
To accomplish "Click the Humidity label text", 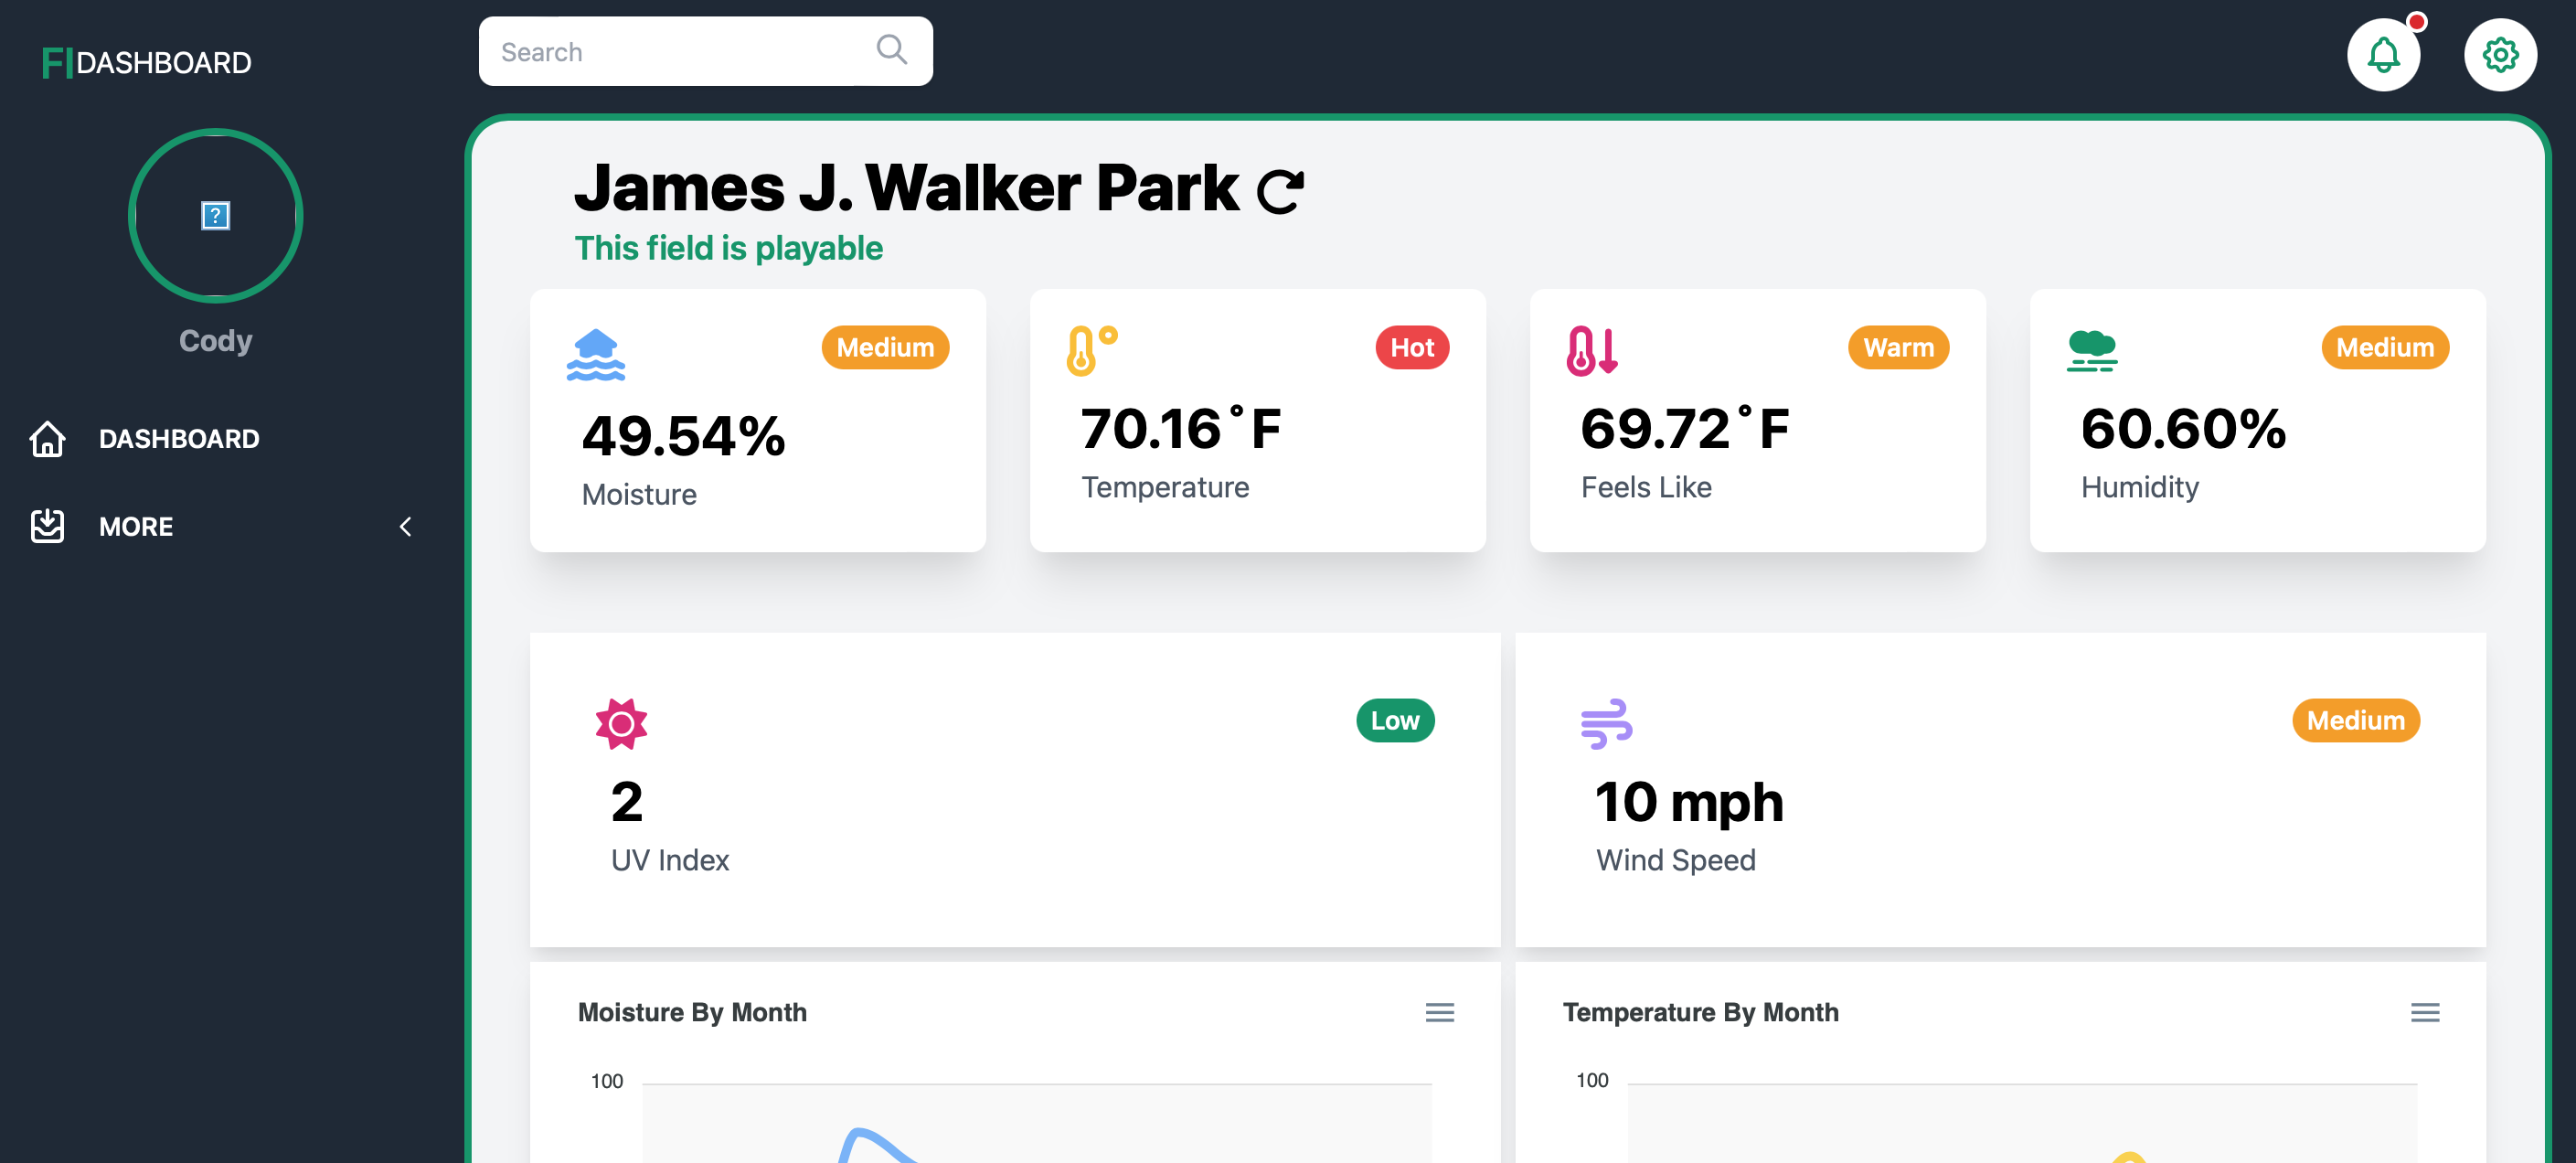I will point(2139,487).
